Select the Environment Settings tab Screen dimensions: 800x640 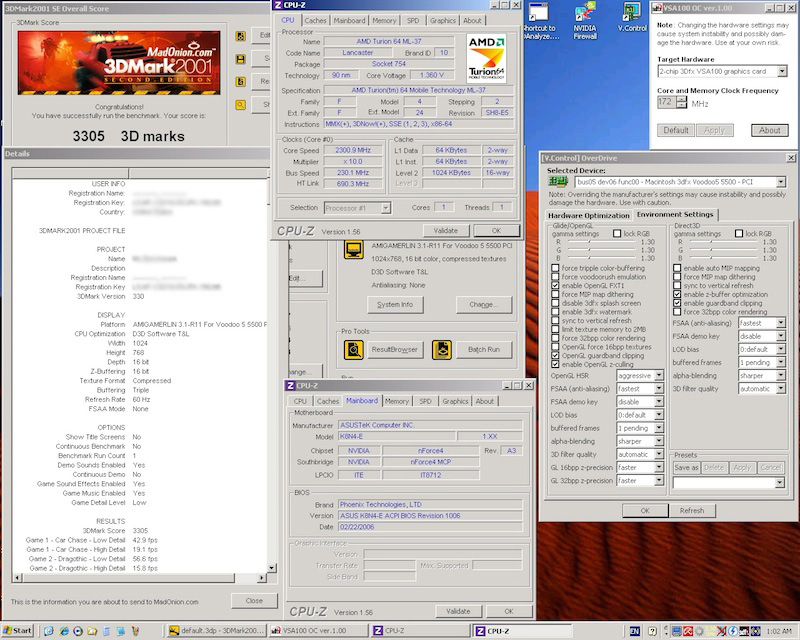(675, 214)
